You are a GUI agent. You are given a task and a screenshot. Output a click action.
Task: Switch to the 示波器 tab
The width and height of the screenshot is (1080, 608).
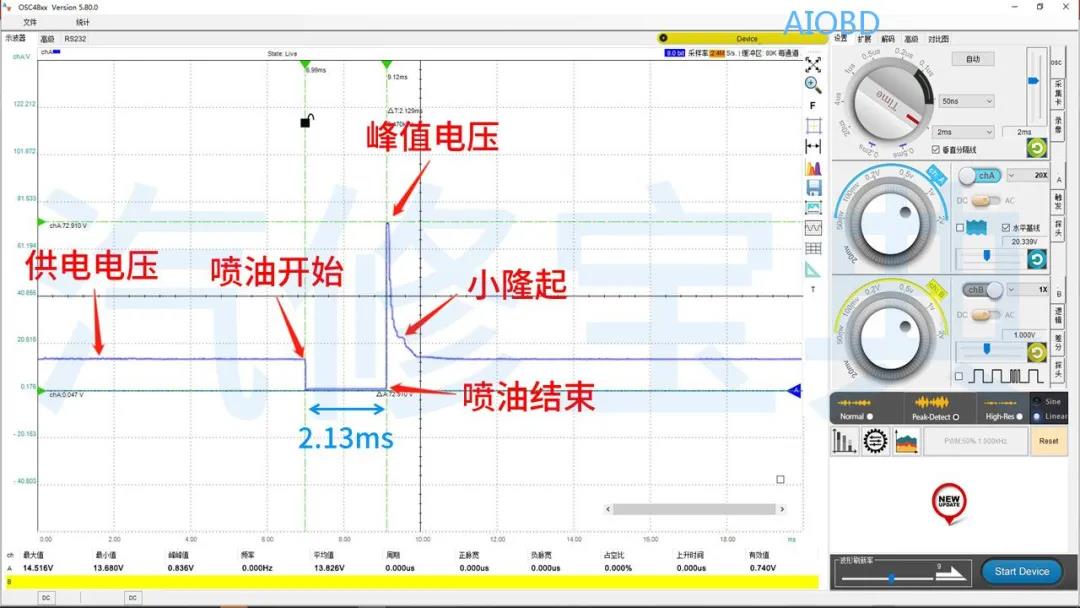tap(16, 38)
